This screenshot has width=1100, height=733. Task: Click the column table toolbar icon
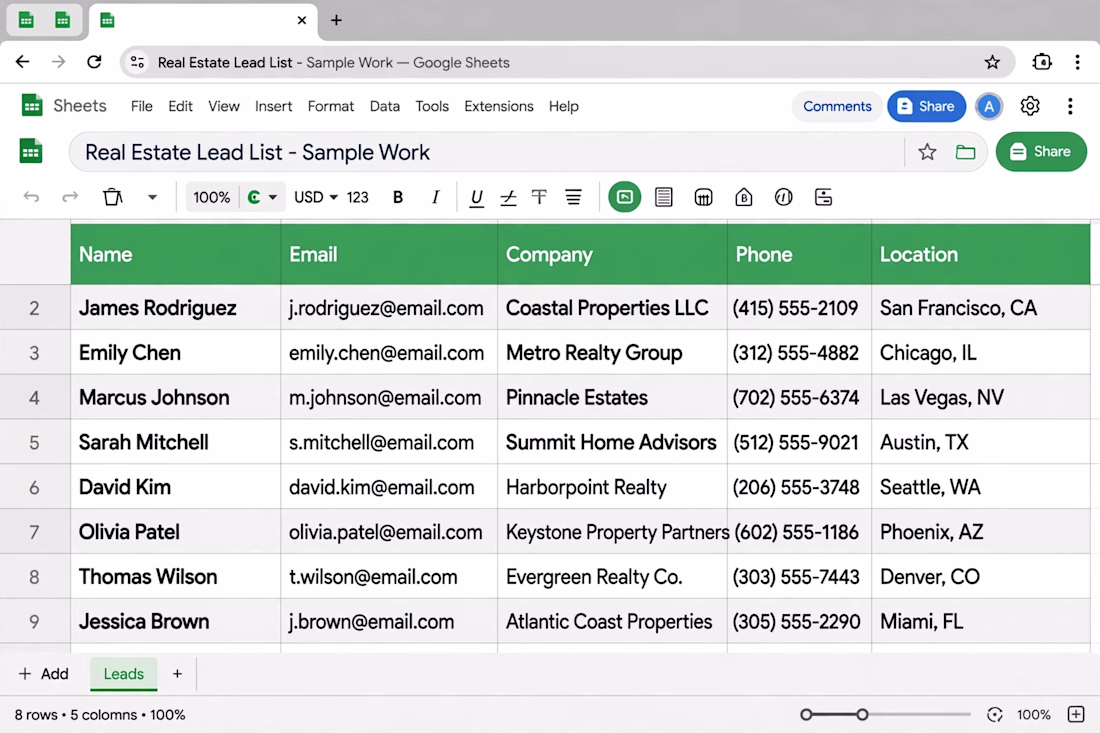coord(703,197)
